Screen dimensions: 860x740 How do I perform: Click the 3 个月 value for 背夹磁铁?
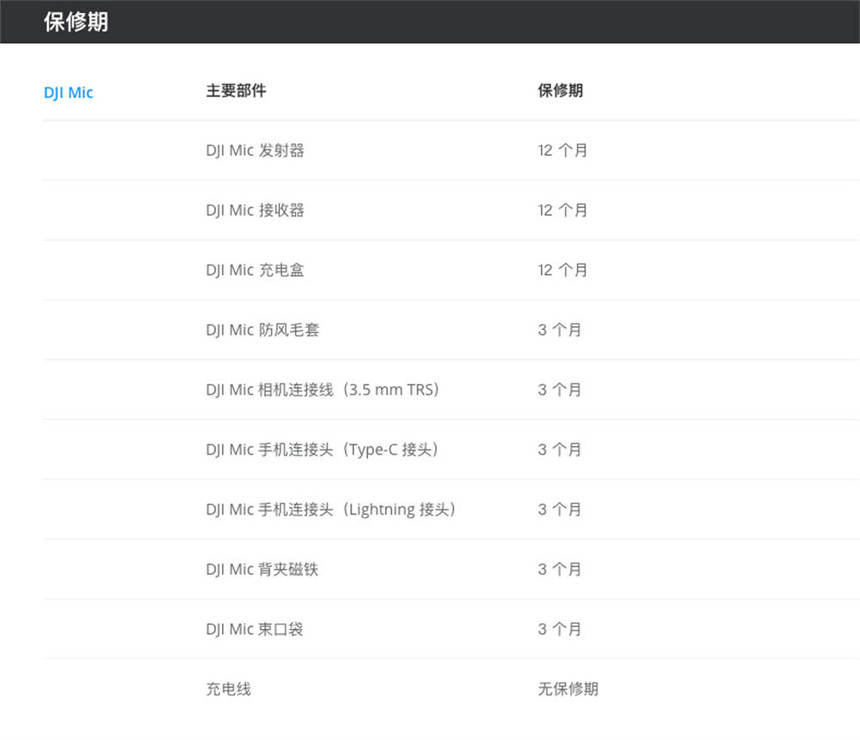559,569
